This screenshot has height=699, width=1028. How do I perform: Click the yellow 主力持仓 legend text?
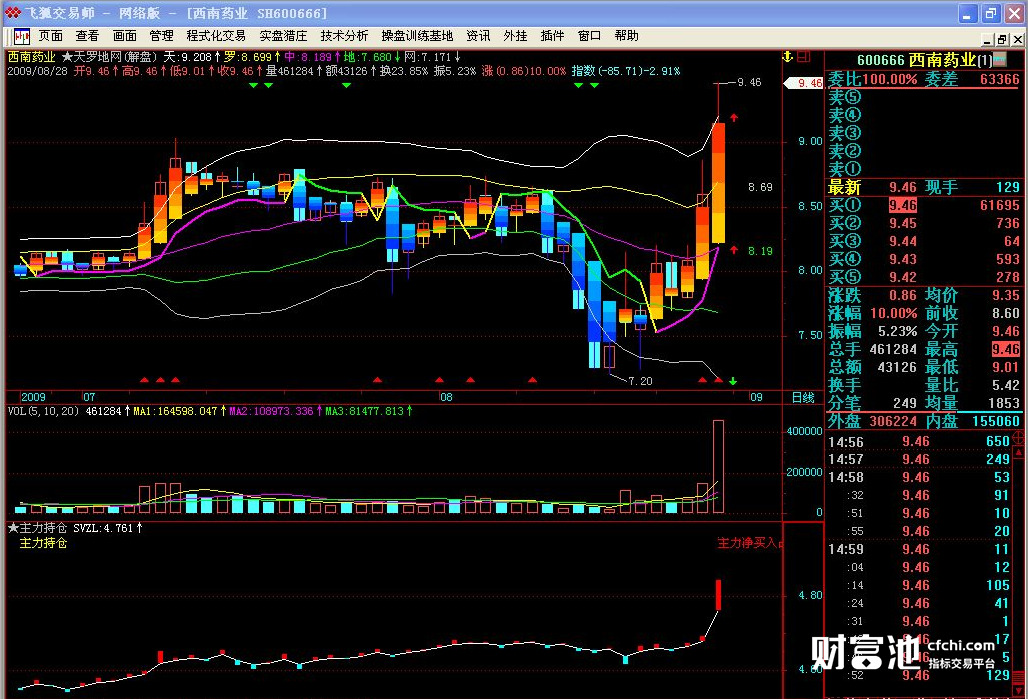[43, 543]
